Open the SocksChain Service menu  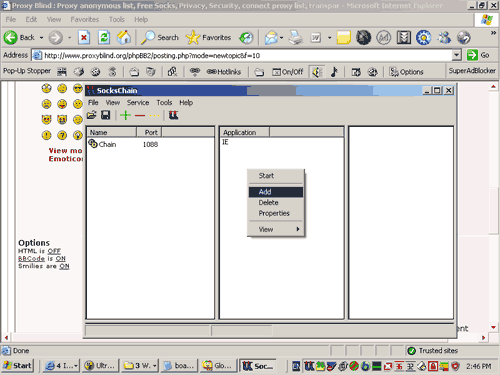click(138, 102)
